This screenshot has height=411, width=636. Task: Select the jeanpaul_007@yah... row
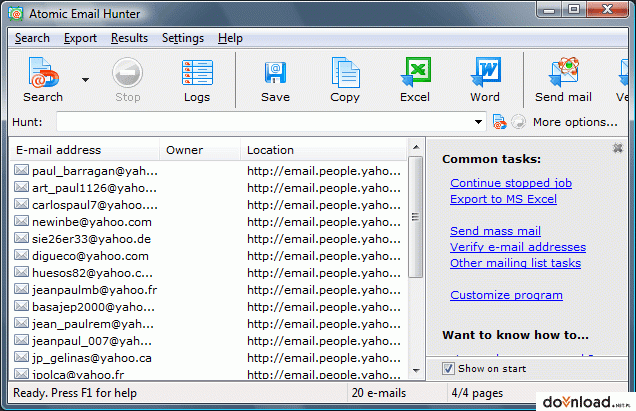tap(208, 341)
